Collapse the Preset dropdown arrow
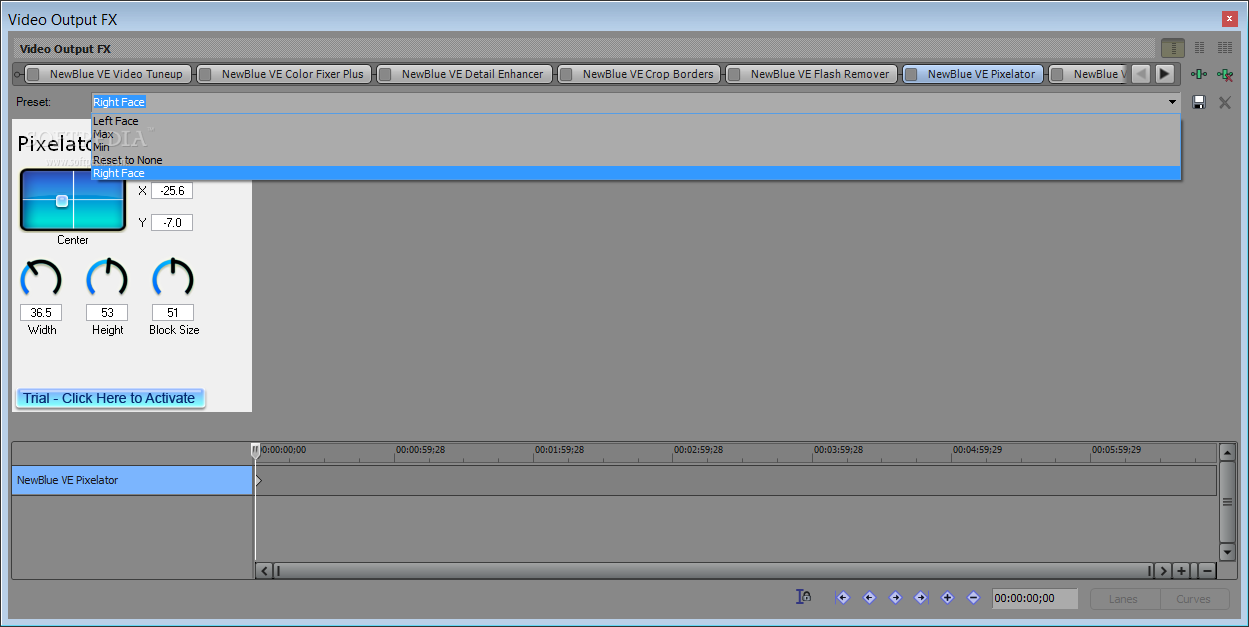The image size is (1249, 627). 1172,102
